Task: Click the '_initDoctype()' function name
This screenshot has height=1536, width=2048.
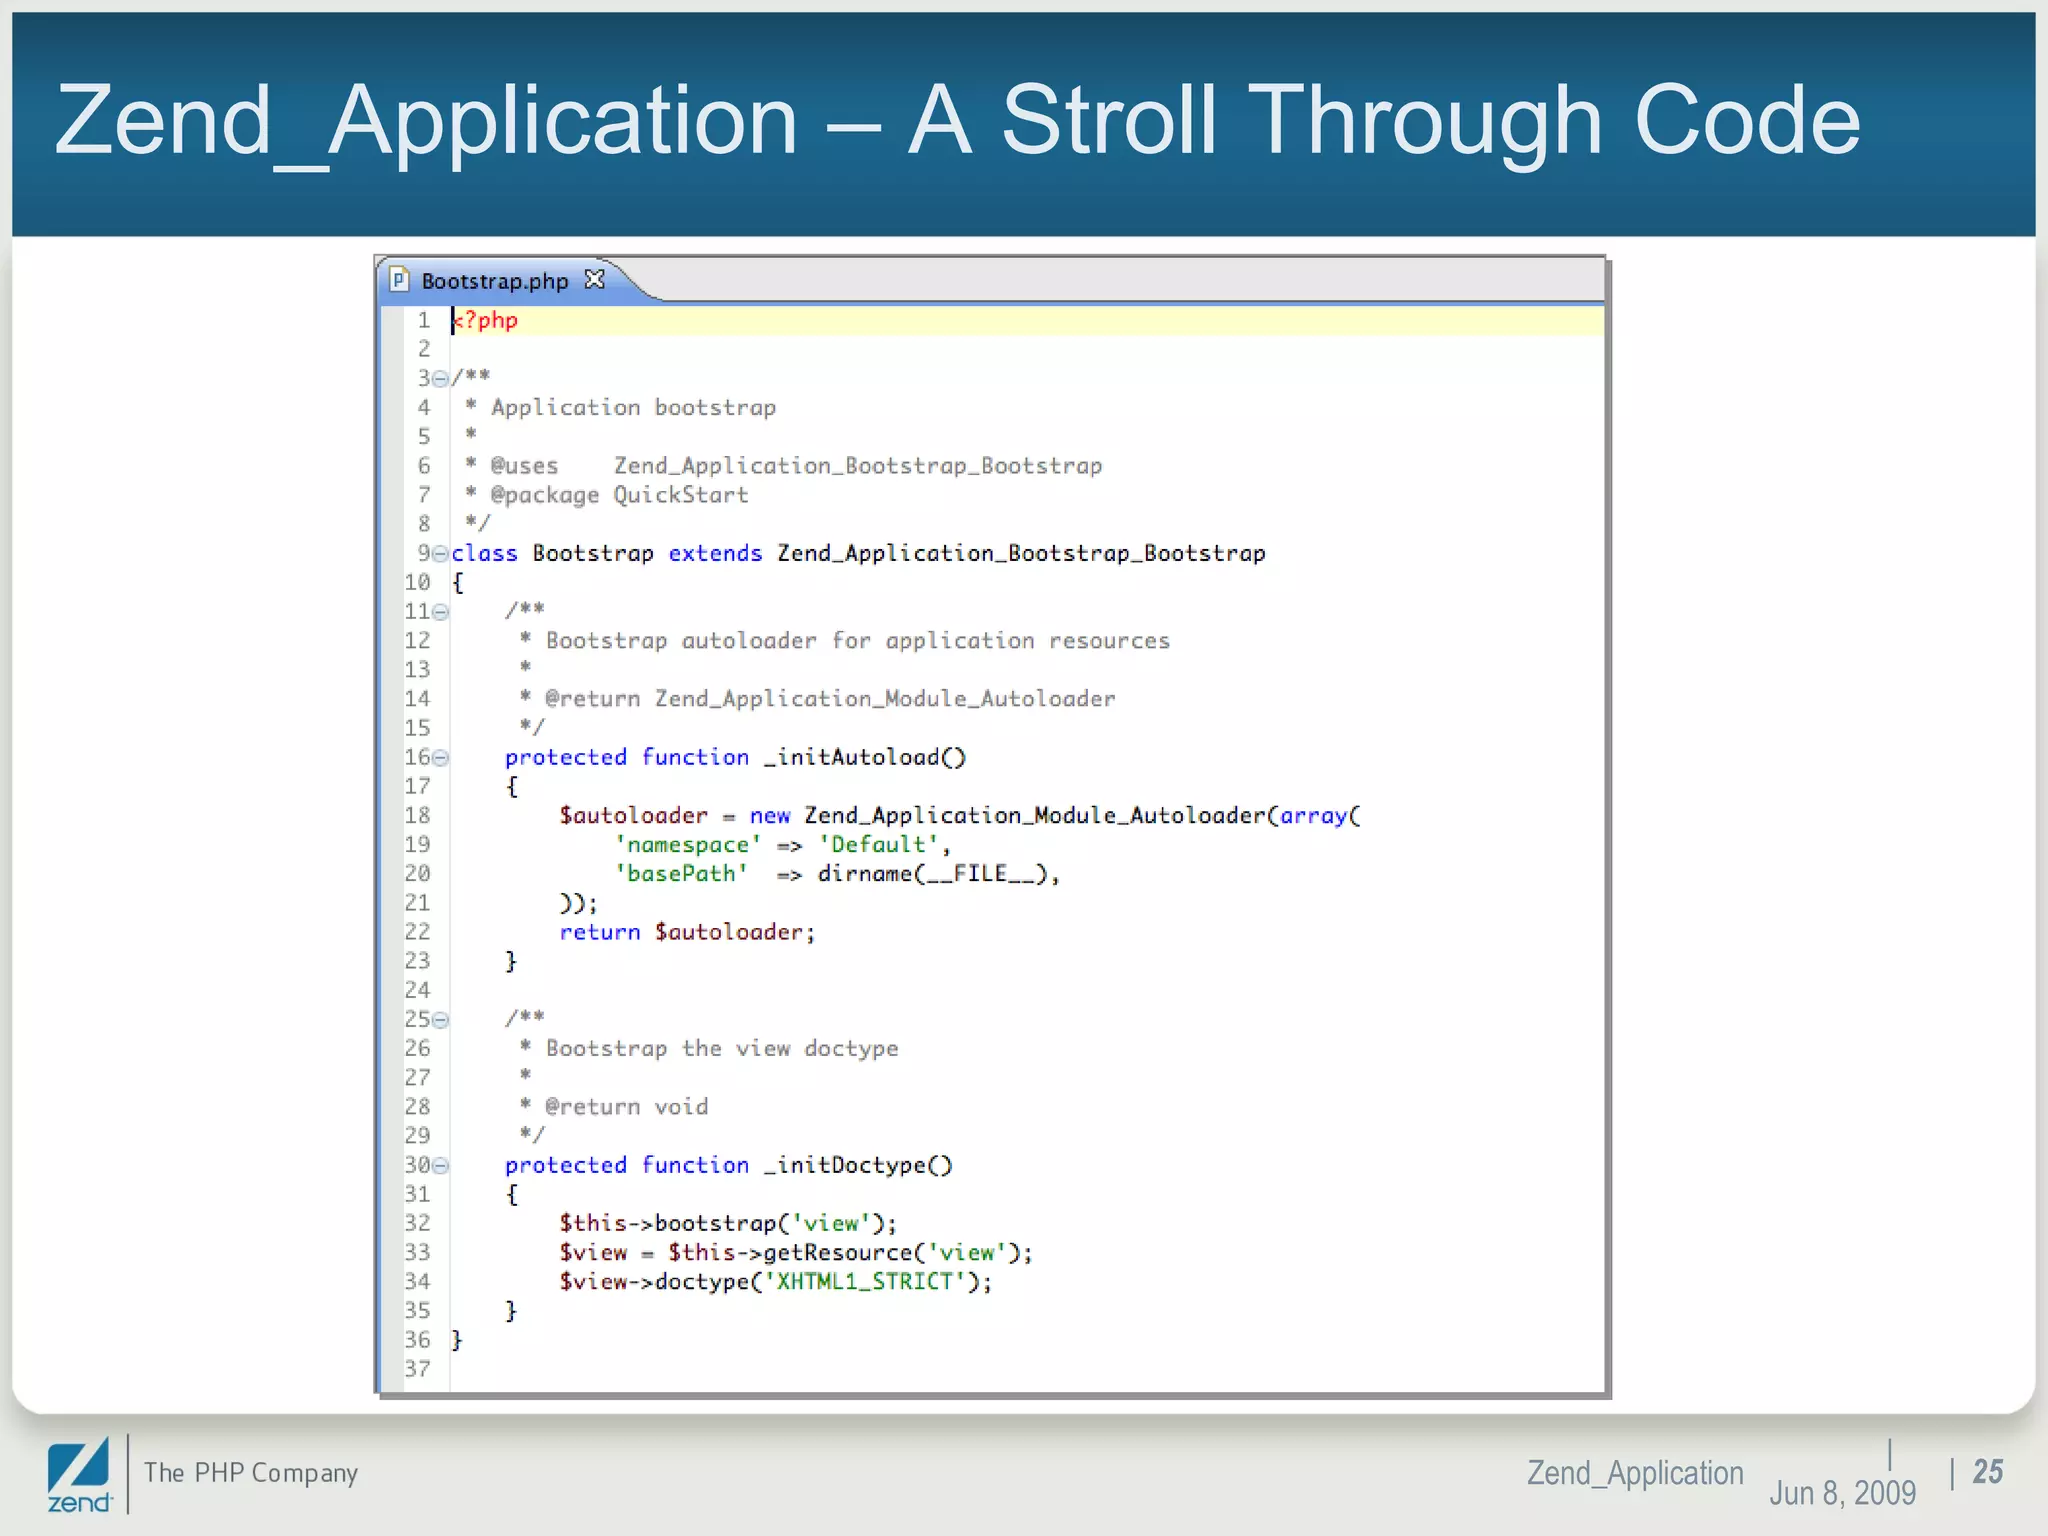Action: click(x=858, y=1166)
